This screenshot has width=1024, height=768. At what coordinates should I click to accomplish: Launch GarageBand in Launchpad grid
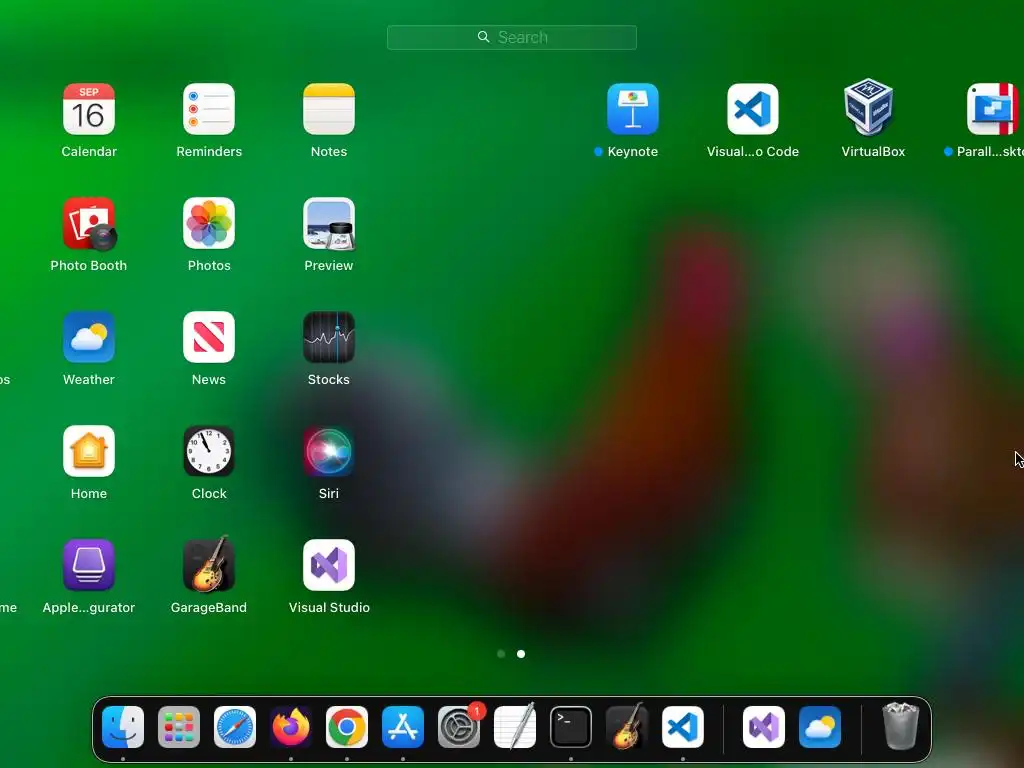coord(209,564)
